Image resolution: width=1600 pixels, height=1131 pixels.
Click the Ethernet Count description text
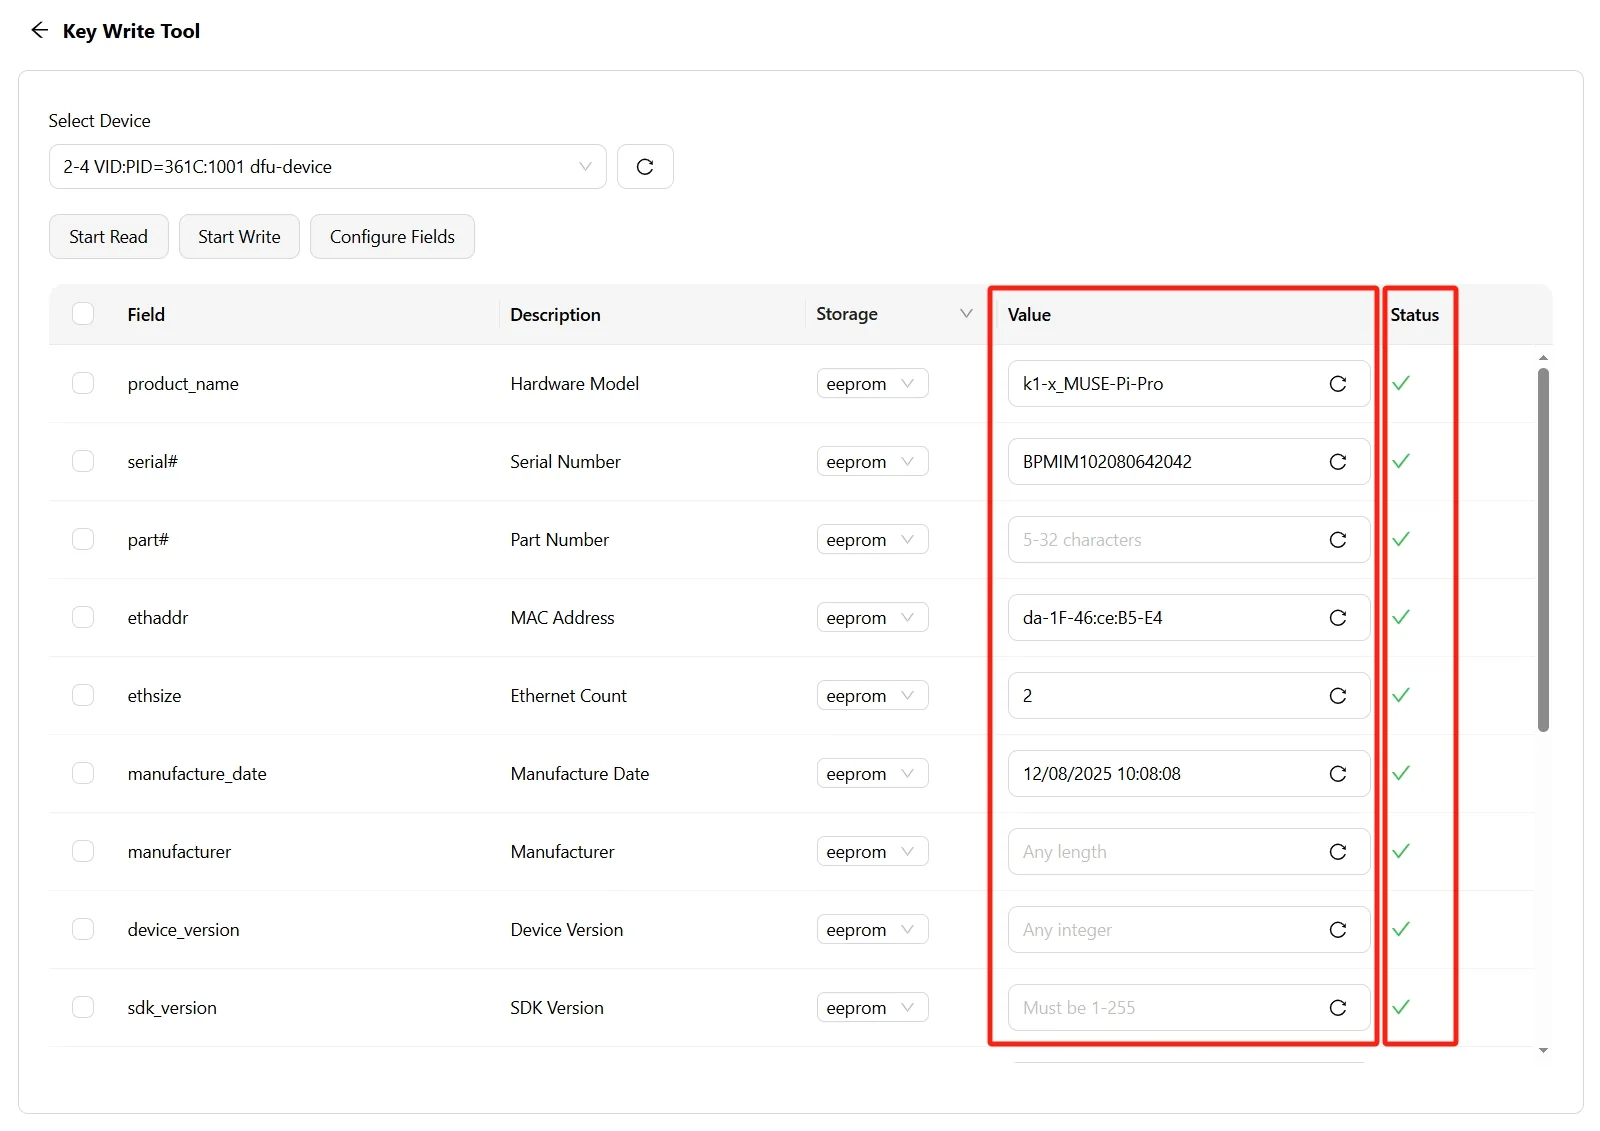tap(568, 696)
